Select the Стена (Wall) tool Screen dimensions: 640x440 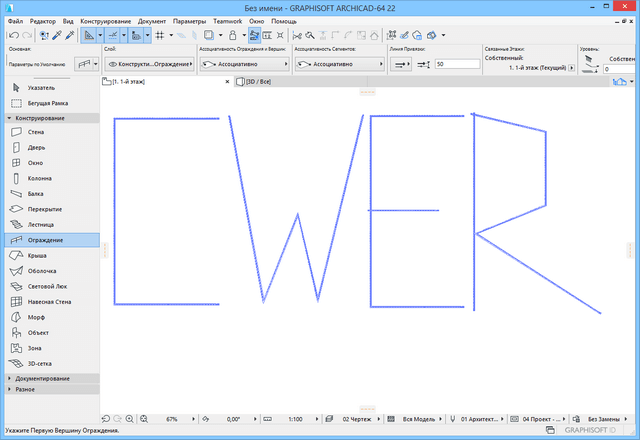pos(35,131)
